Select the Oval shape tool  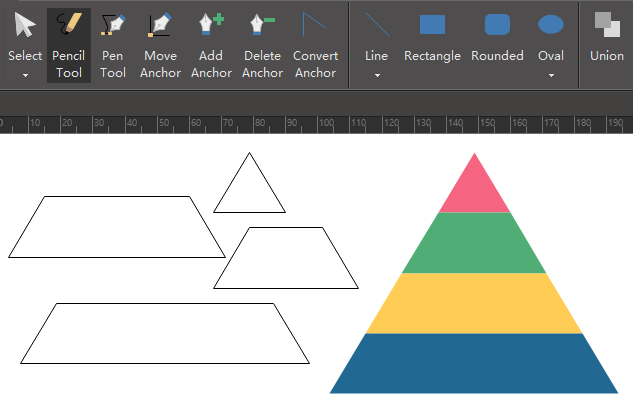coord(551,36)
